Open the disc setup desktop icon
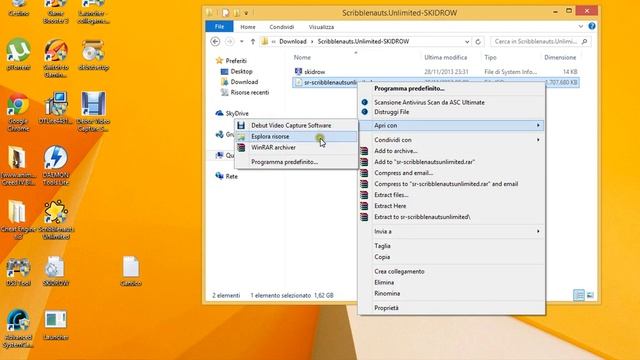640x360 pixels. [x=93, y=55]
